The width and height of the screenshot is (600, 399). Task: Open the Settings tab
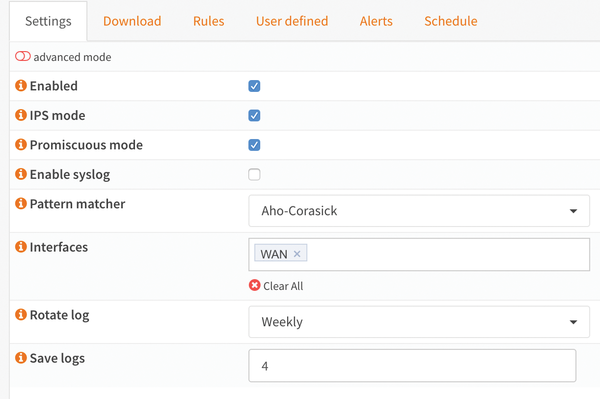click(x=48, y=21)
